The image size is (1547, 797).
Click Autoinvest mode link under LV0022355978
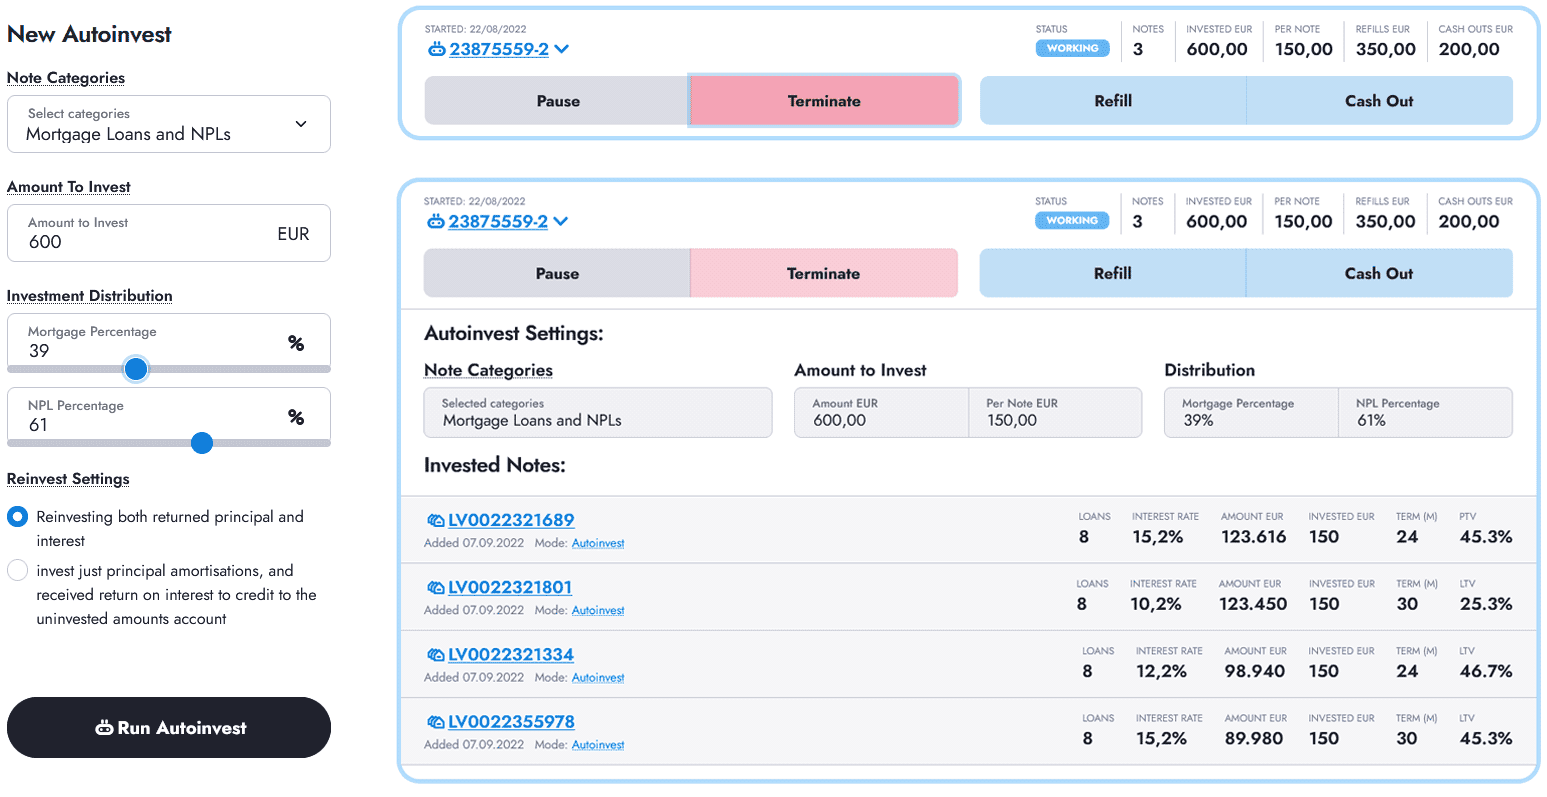pyautogui.click(x=598, y=744)
